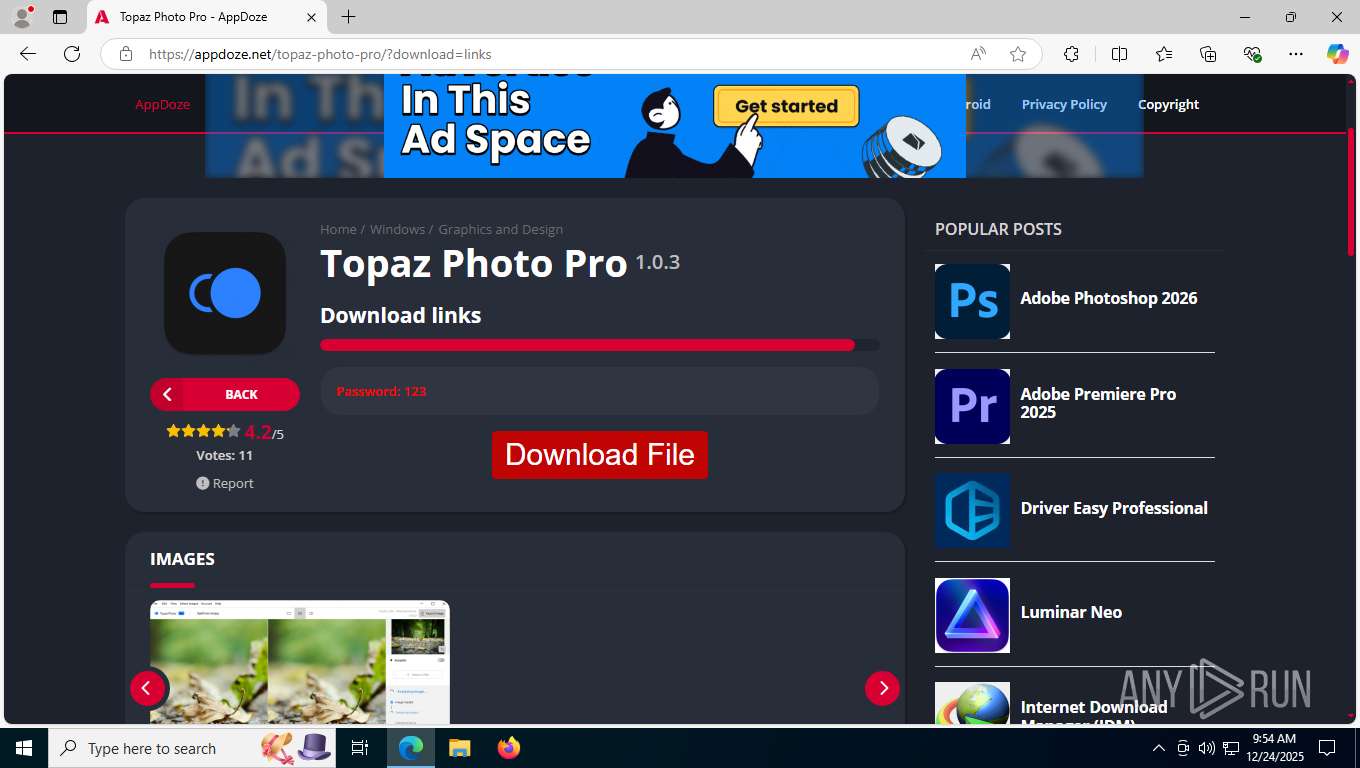Open the browser profile avatar
1360x768 pixels.
click(x=21, y=16)
